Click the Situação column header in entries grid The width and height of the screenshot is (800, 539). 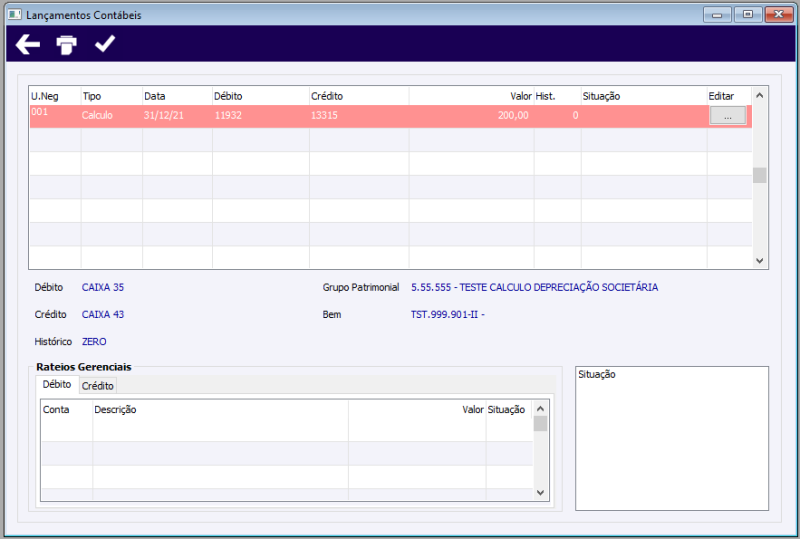[x=644, y=96]
